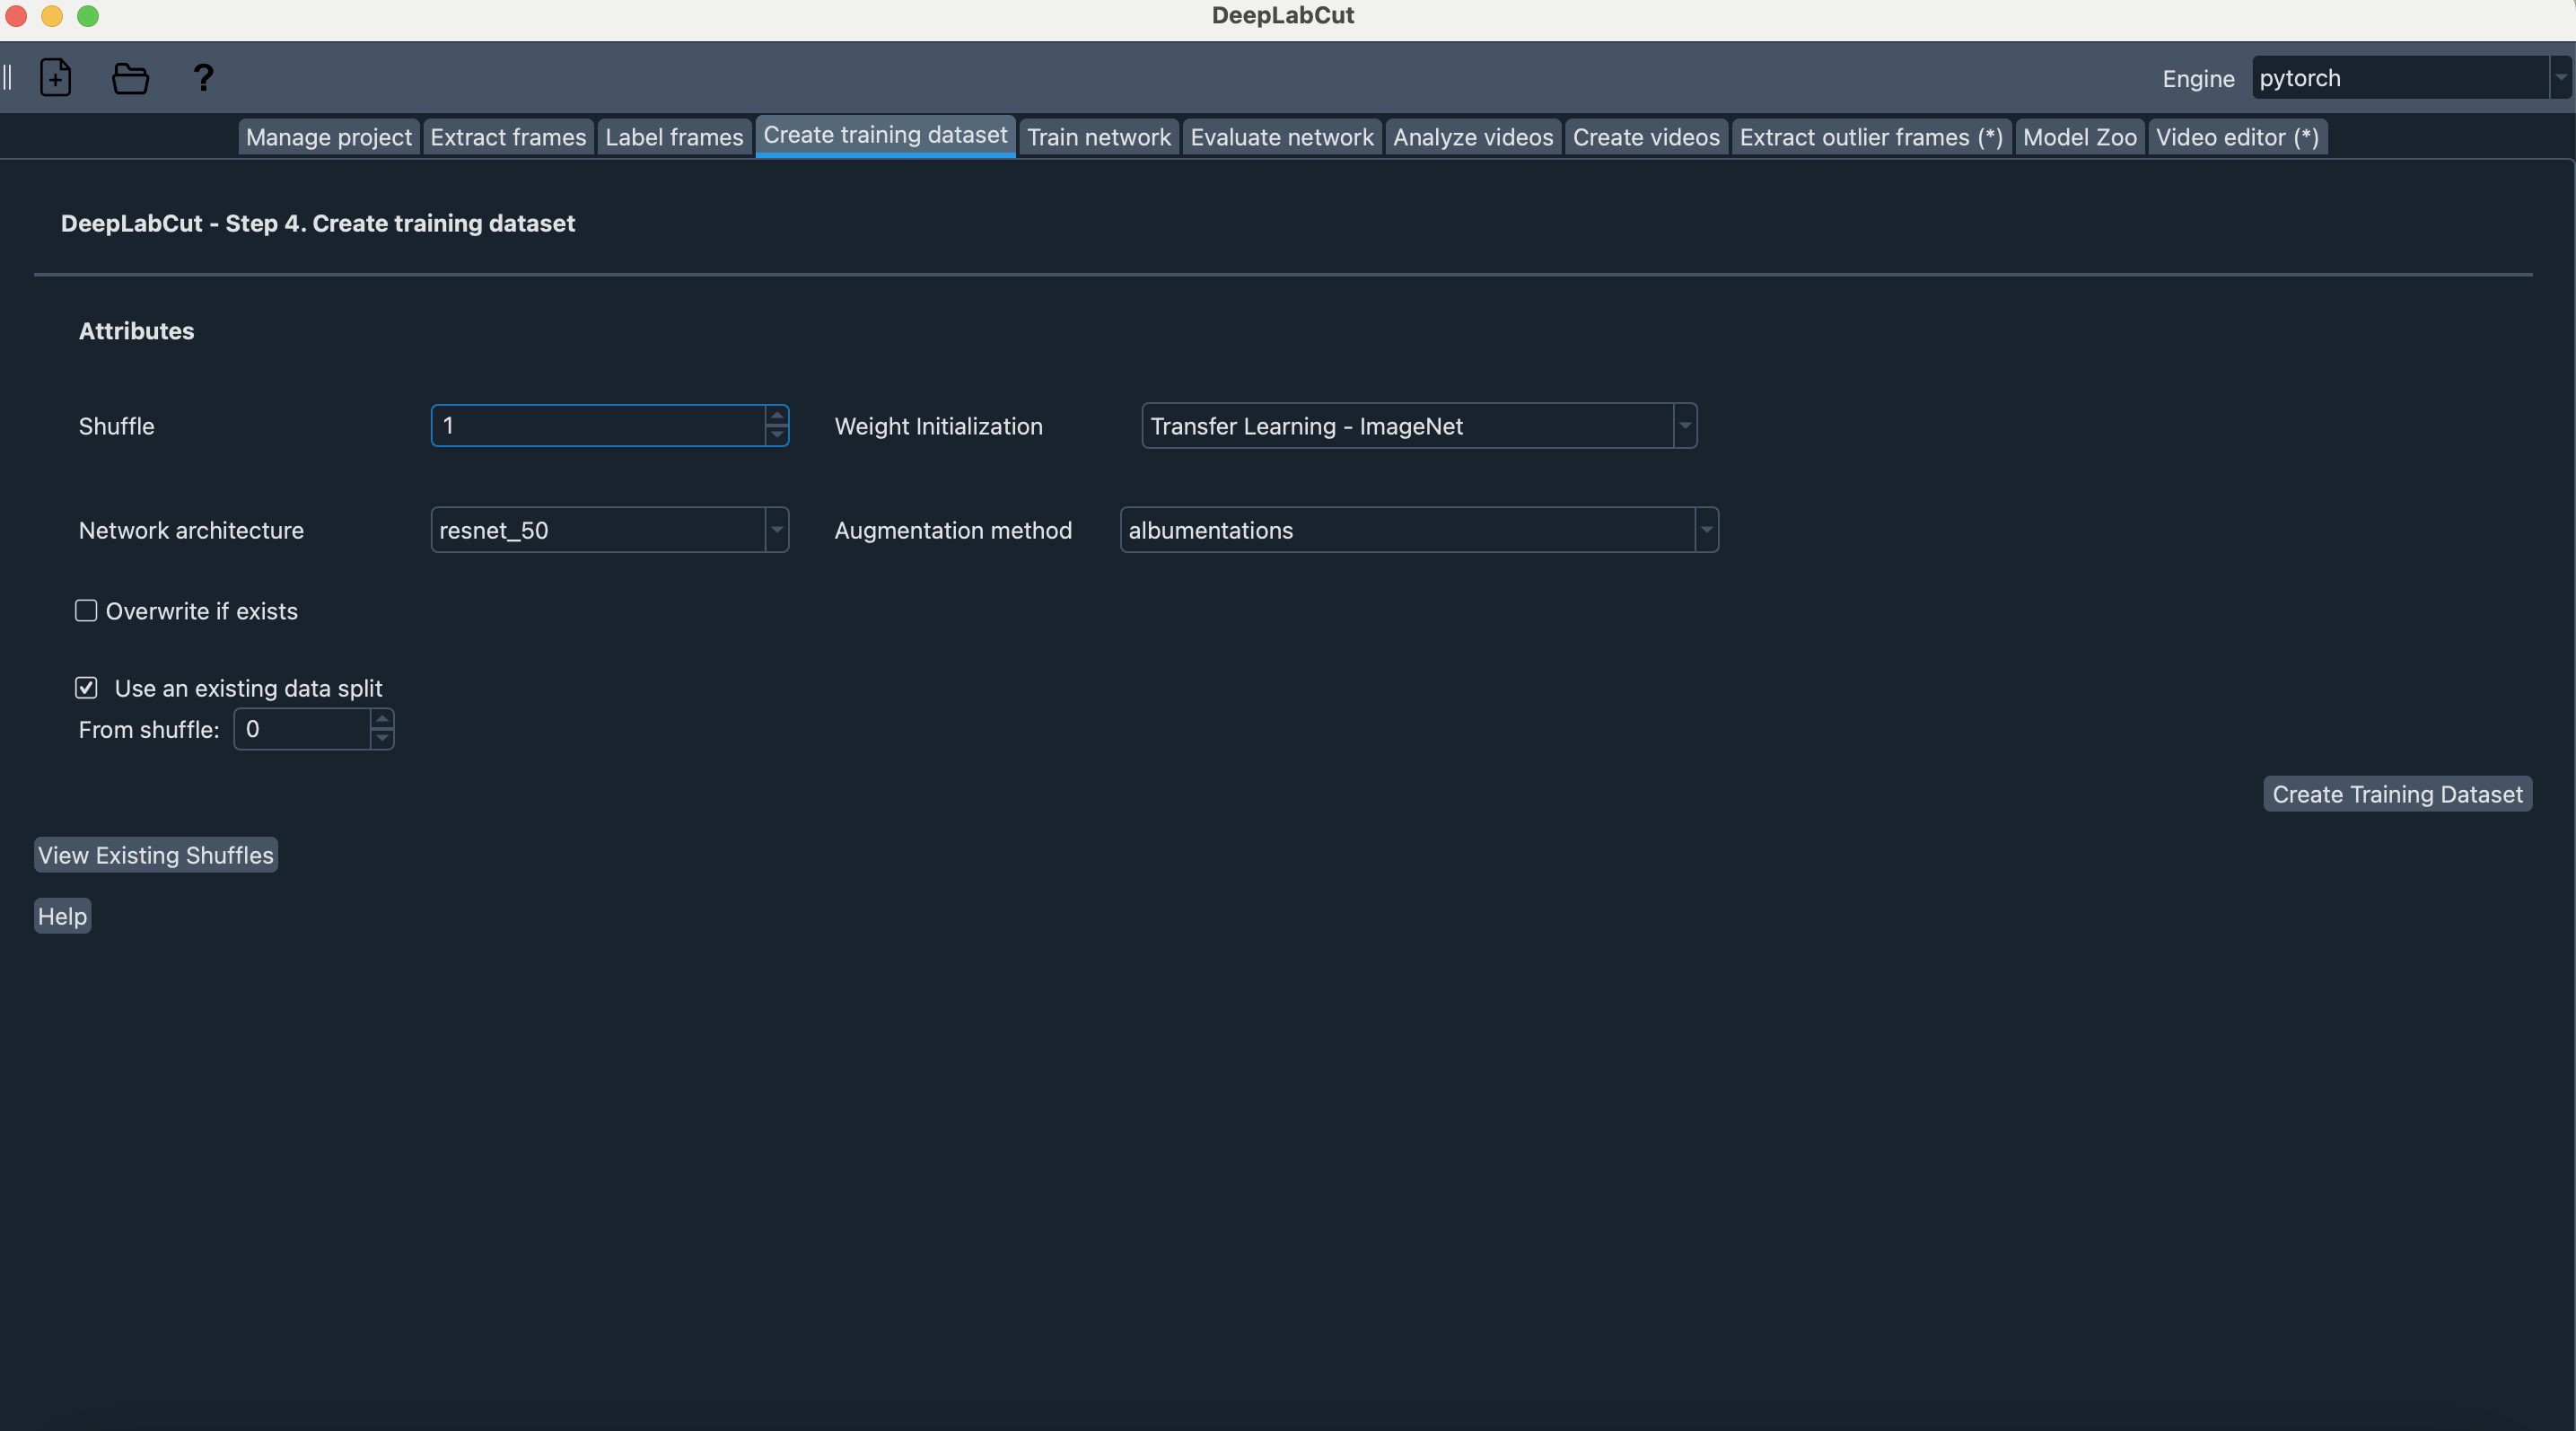Open the Engine pytorch dropdown

[2411, 77]
